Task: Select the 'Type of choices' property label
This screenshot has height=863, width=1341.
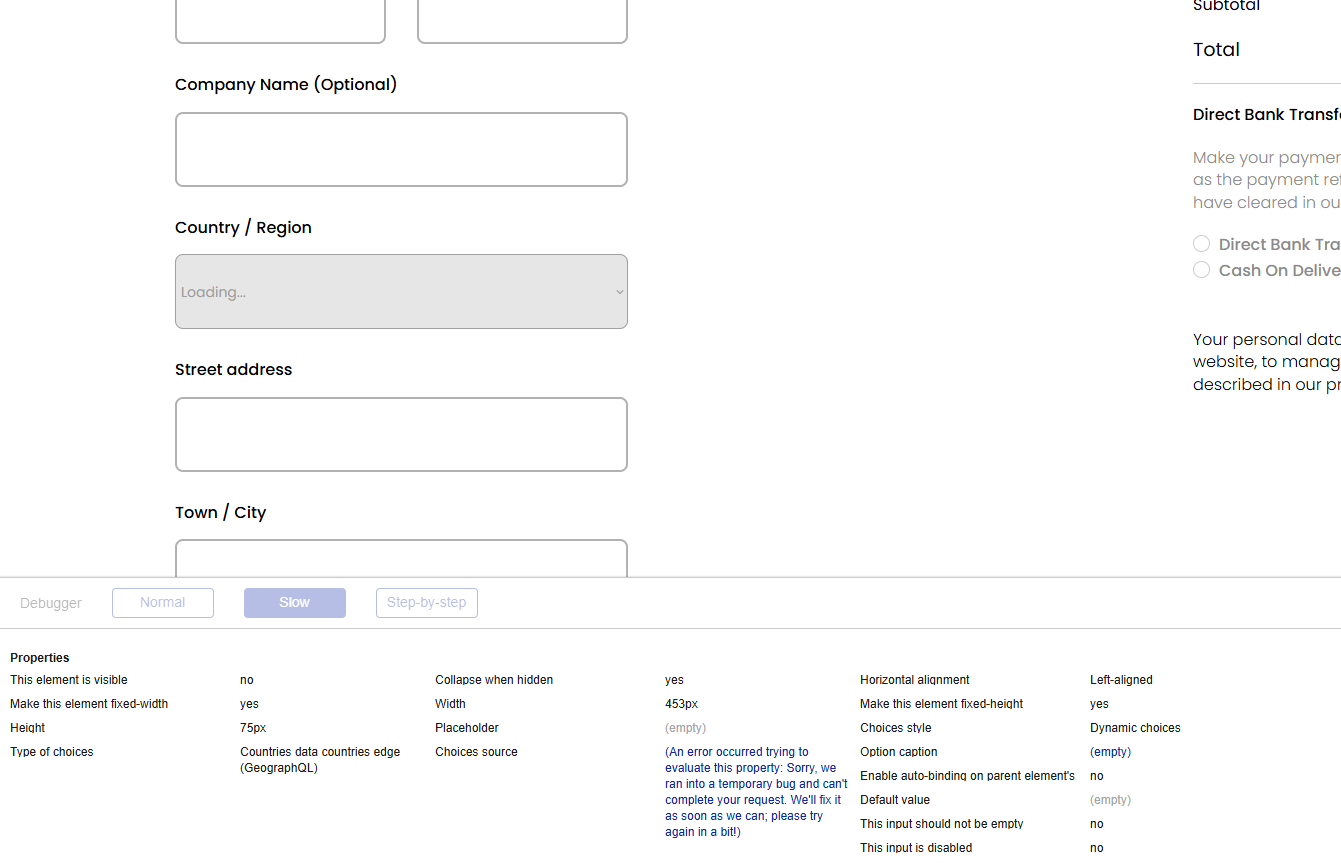Action: [x=52, y=752]
